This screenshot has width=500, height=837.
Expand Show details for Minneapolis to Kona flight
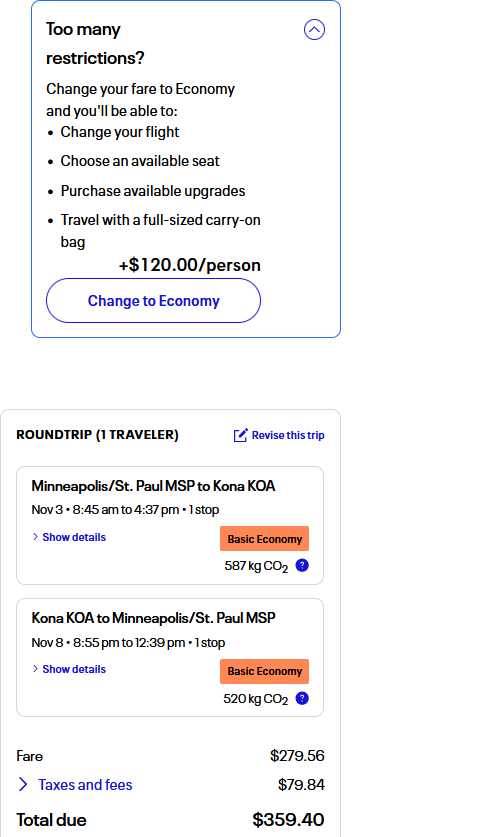[69, 537]
